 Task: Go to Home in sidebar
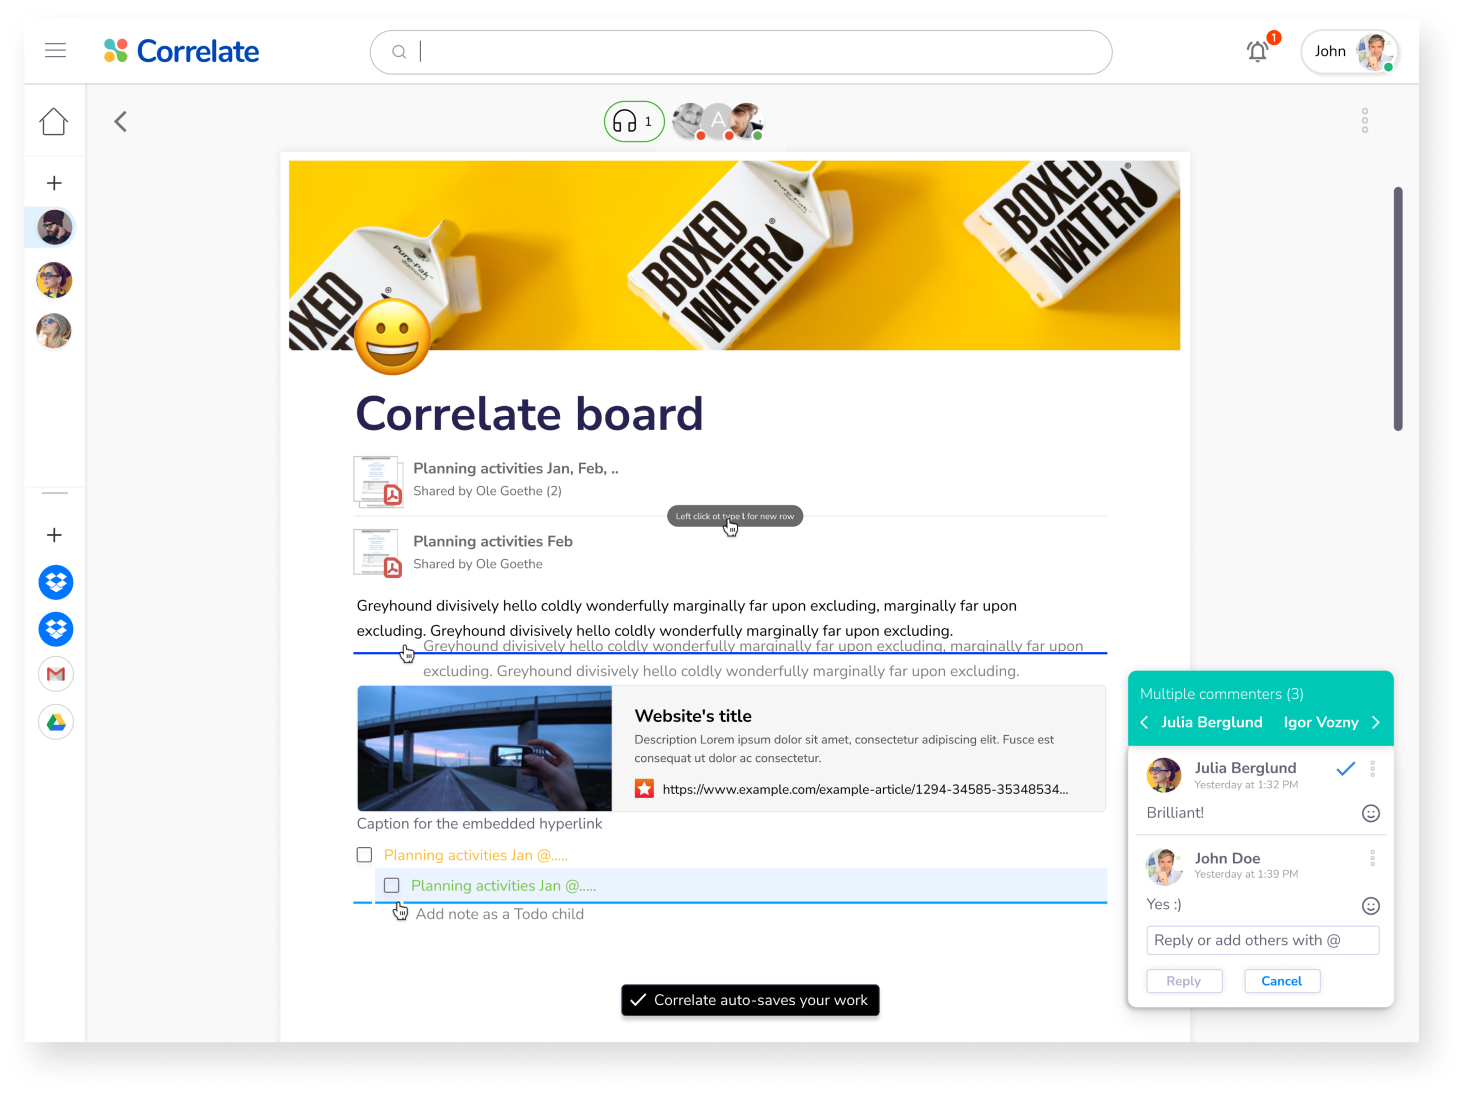(54, 122)
